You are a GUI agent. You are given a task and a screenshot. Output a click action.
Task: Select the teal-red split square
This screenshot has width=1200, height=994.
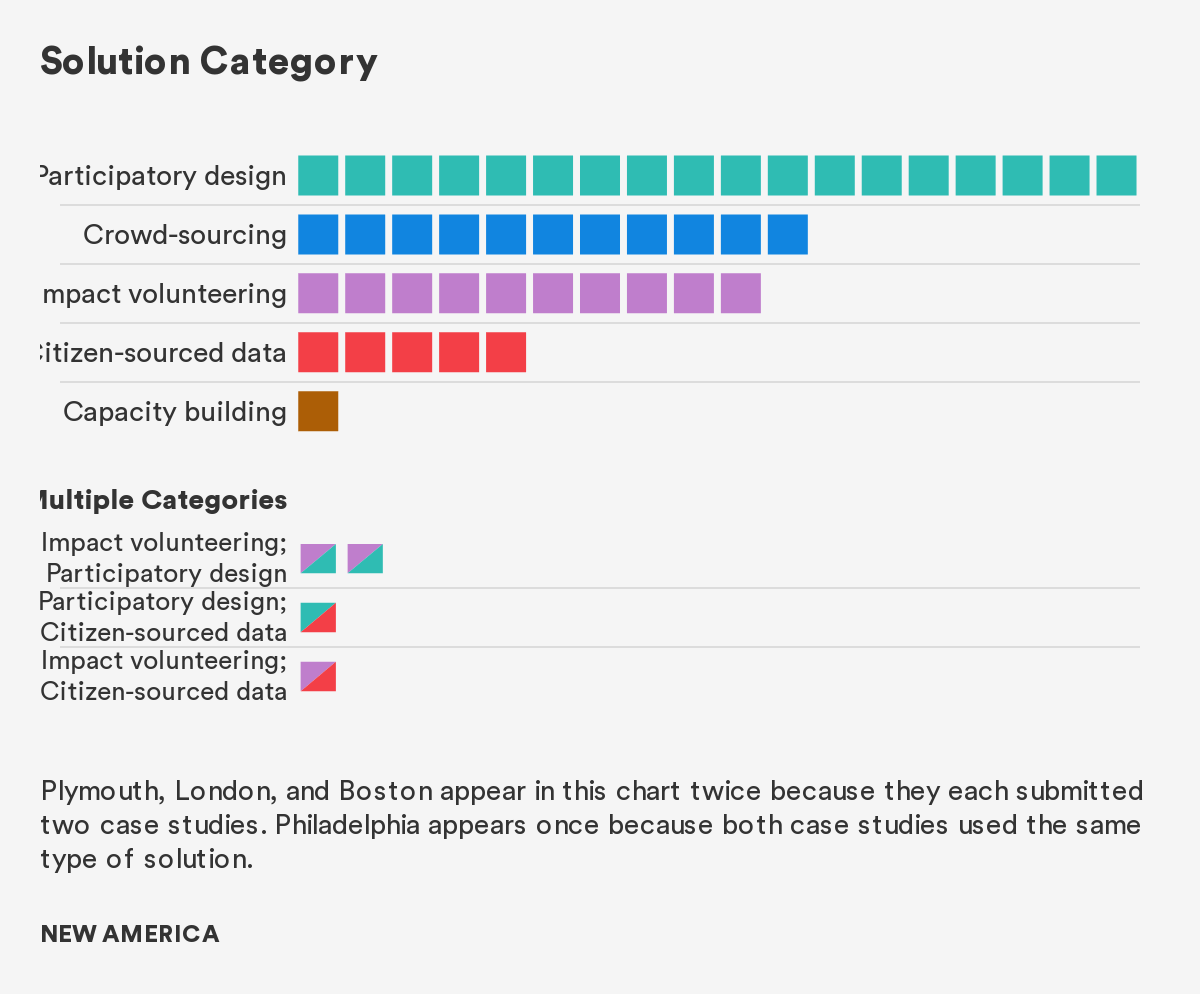[318, 618]
